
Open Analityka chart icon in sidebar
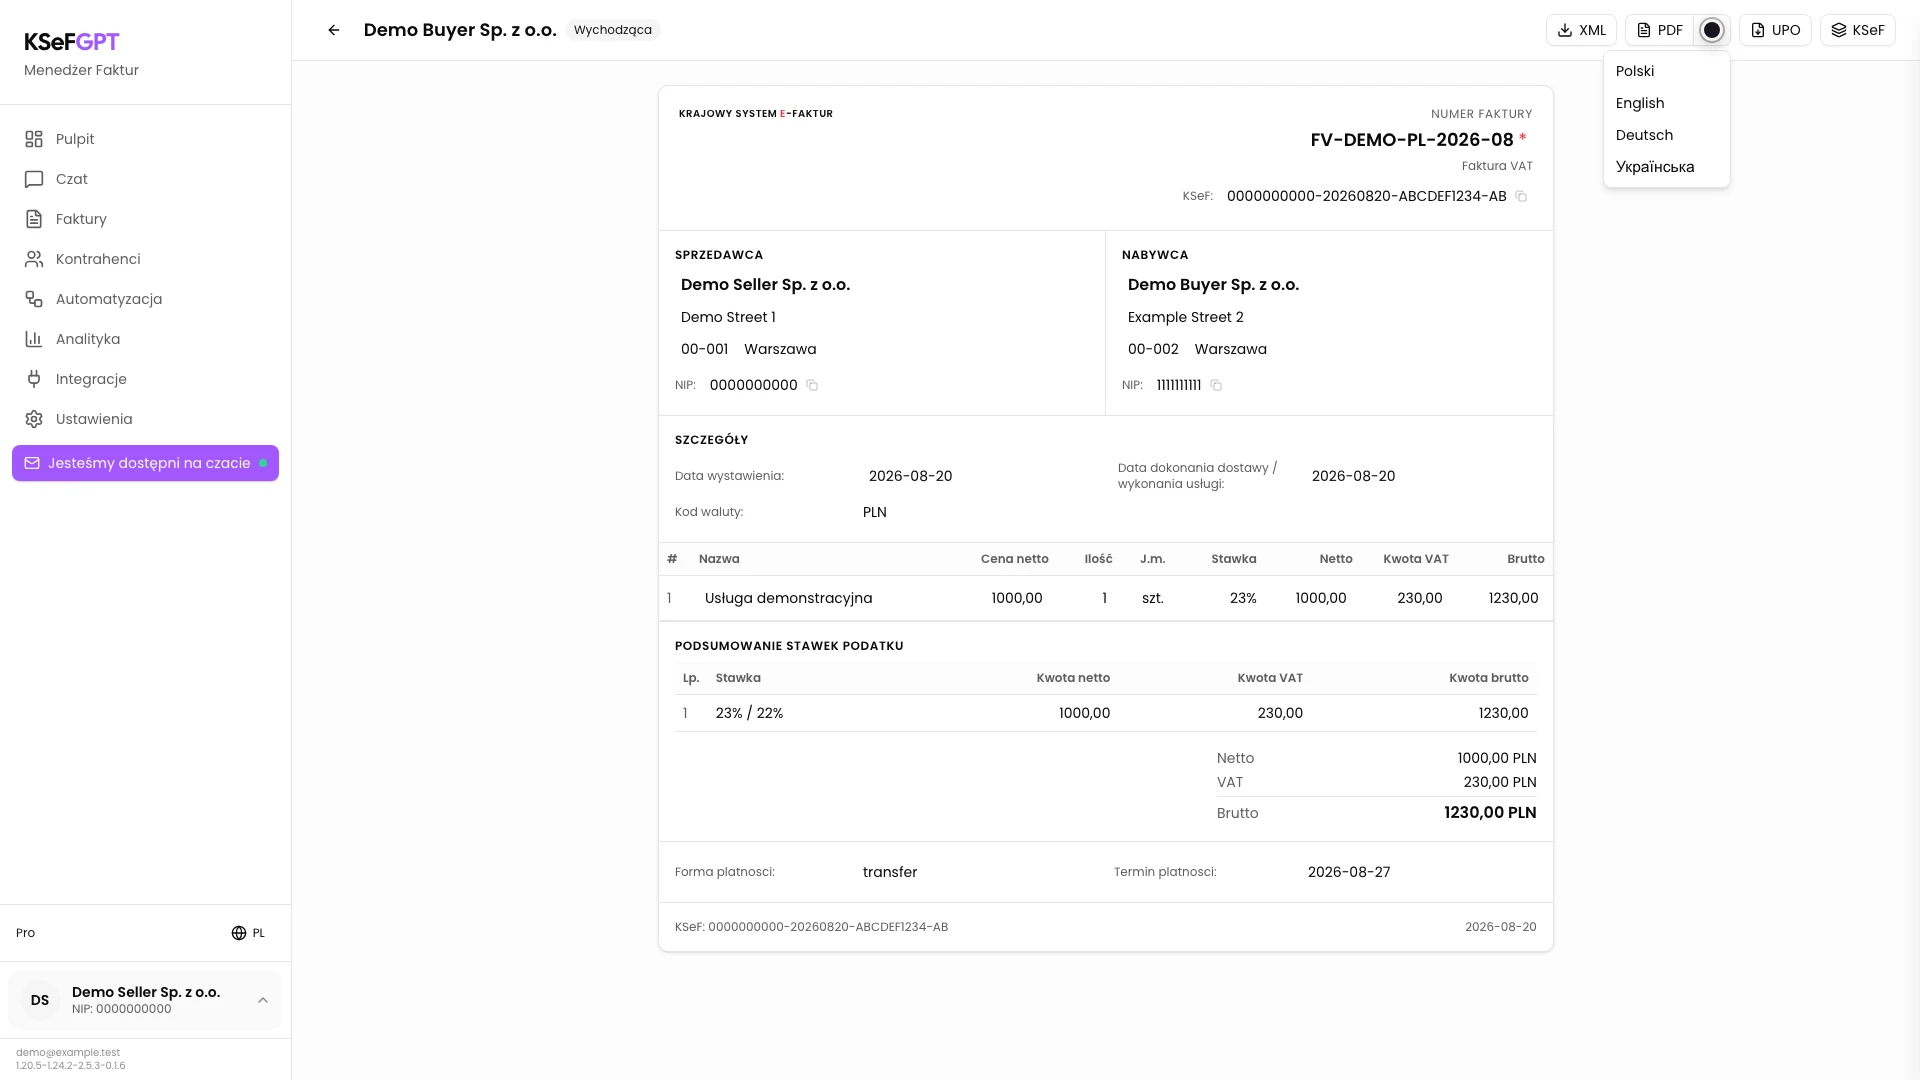point(34,339)
